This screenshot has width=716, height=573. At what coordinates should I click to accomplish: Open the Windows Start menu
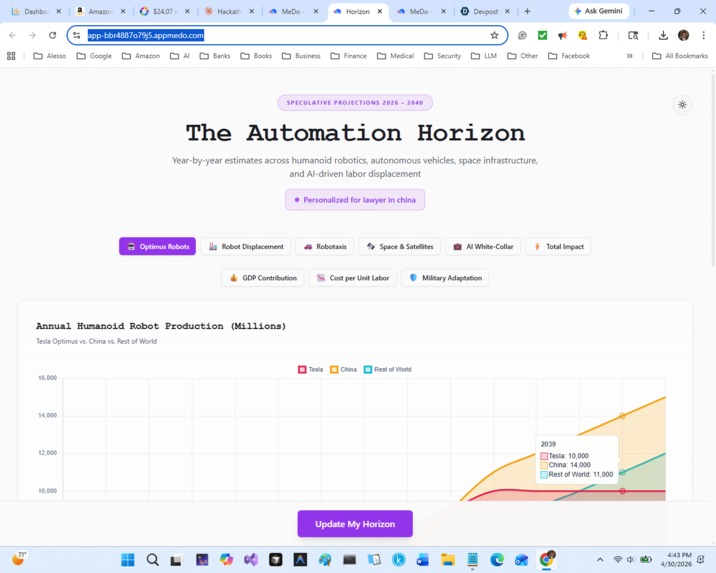click(128, 559)
